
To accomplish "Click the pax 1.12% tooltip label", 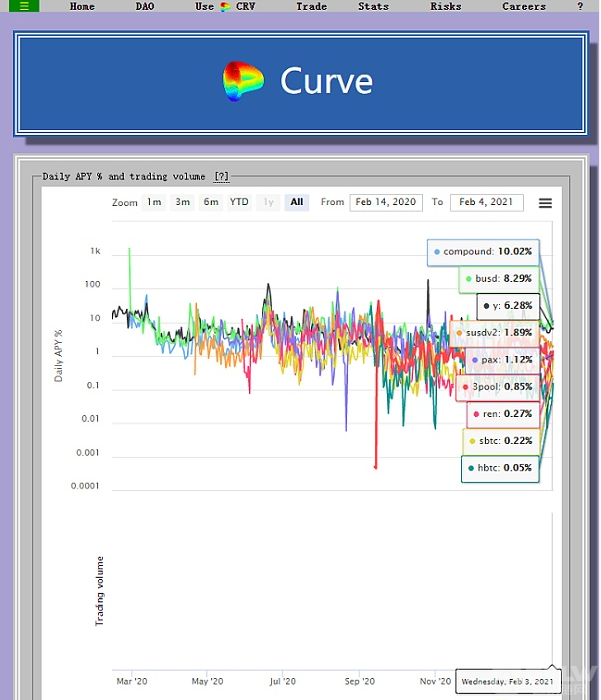I will point(502,360).
